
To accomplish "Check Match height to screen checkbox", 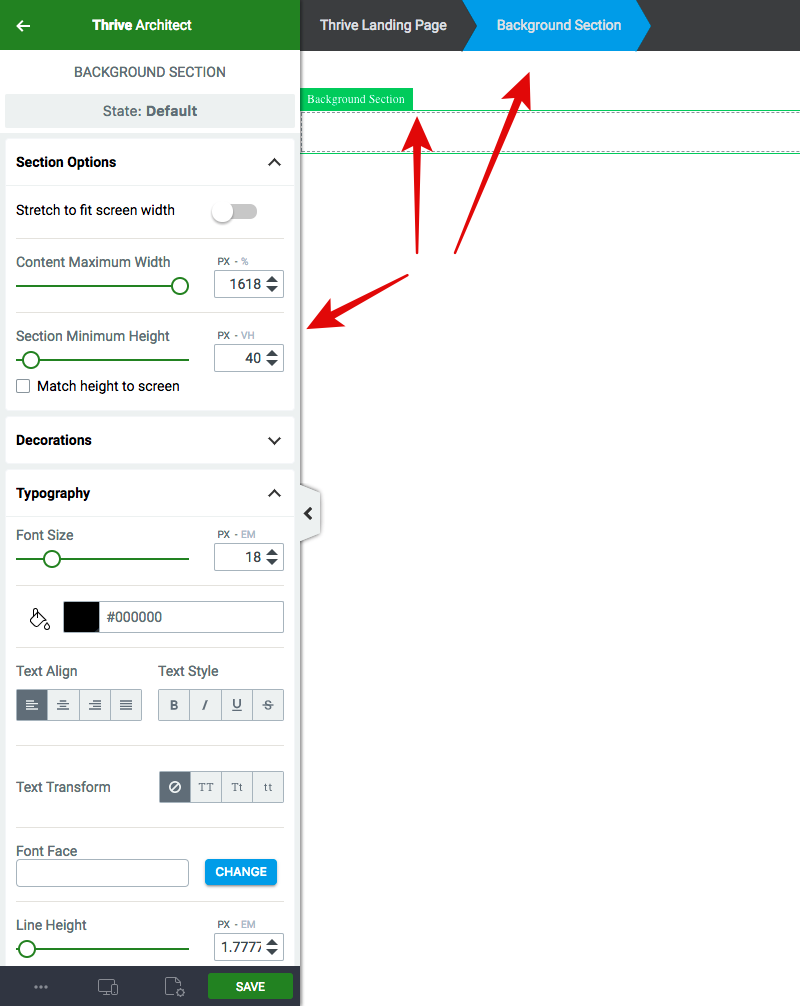I will (x=23, y=386).
